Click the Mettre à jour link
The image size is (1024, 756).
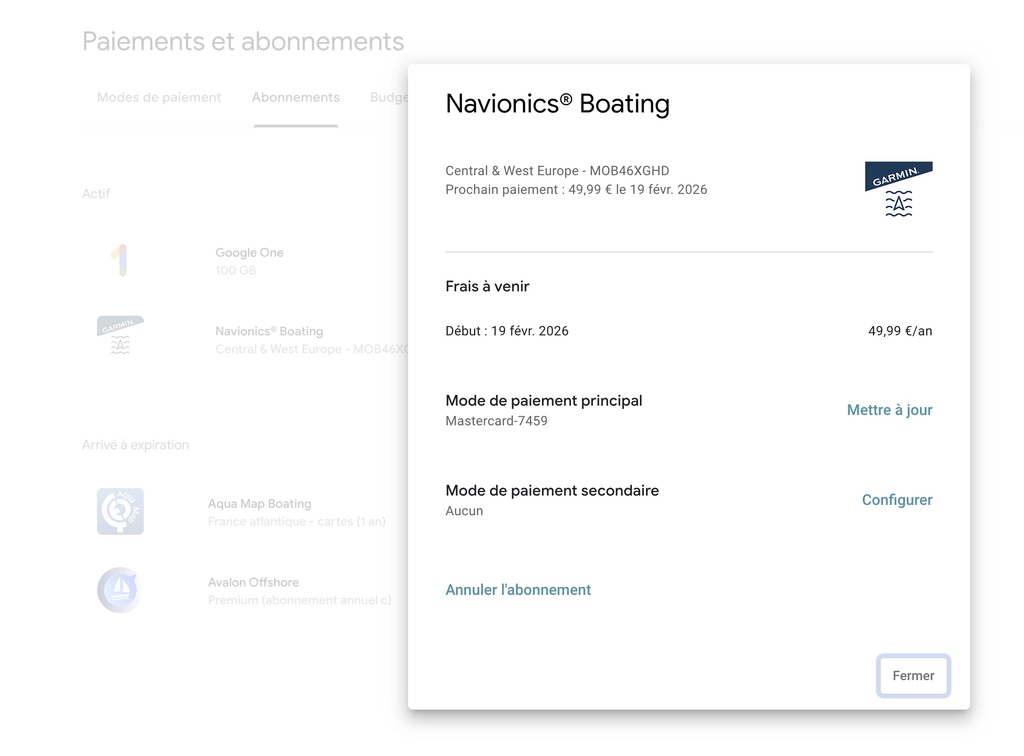coord(889,410)
